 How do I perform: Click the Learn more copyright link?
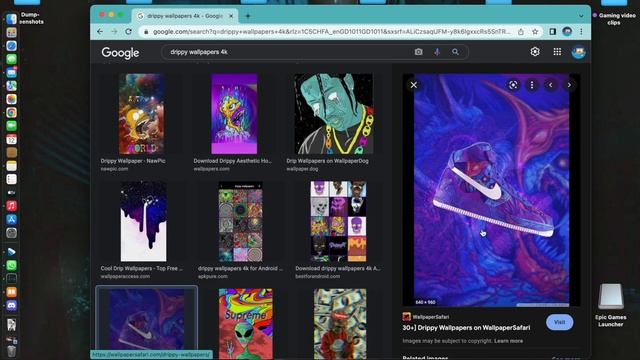pos(509,341)
